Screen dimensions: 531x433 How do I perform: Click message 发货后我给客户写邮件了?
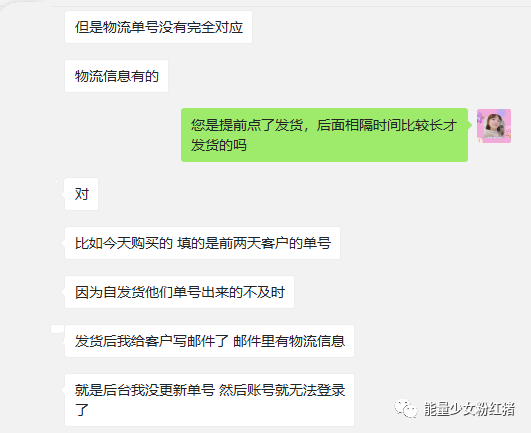pyautogui.click(x=209, y=341)
